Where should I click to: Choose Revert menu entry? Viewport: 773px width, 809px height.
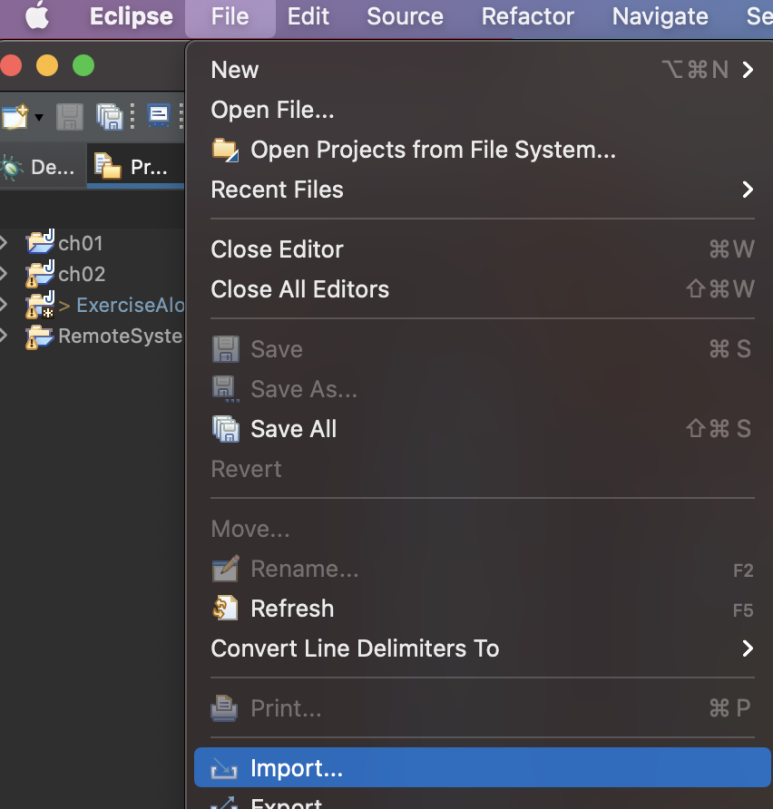coord(482,468)
